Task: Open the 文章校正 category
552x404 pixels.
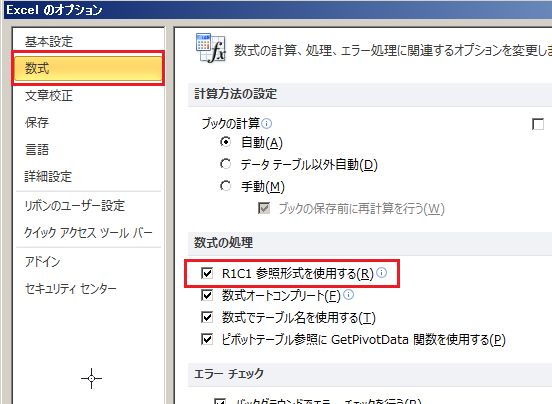Action: pyautogui.click(x=49, y=95)
